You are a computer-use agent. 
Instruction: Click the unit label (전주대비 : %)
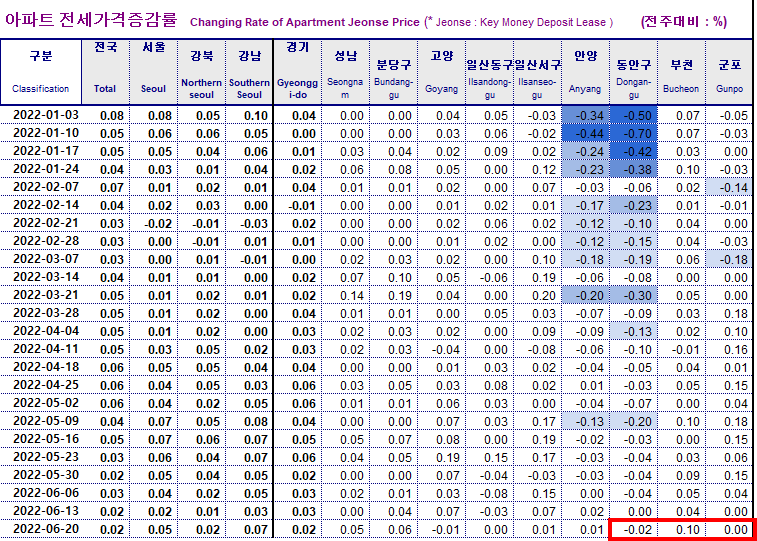click(x=684, y=22)
